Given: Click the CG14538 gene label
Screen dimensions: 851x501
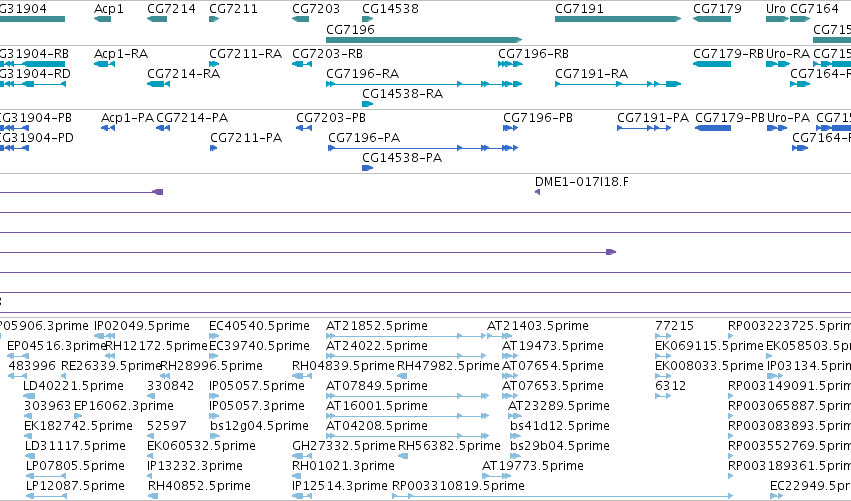Looking at the screenshot, I should point(390,9).
